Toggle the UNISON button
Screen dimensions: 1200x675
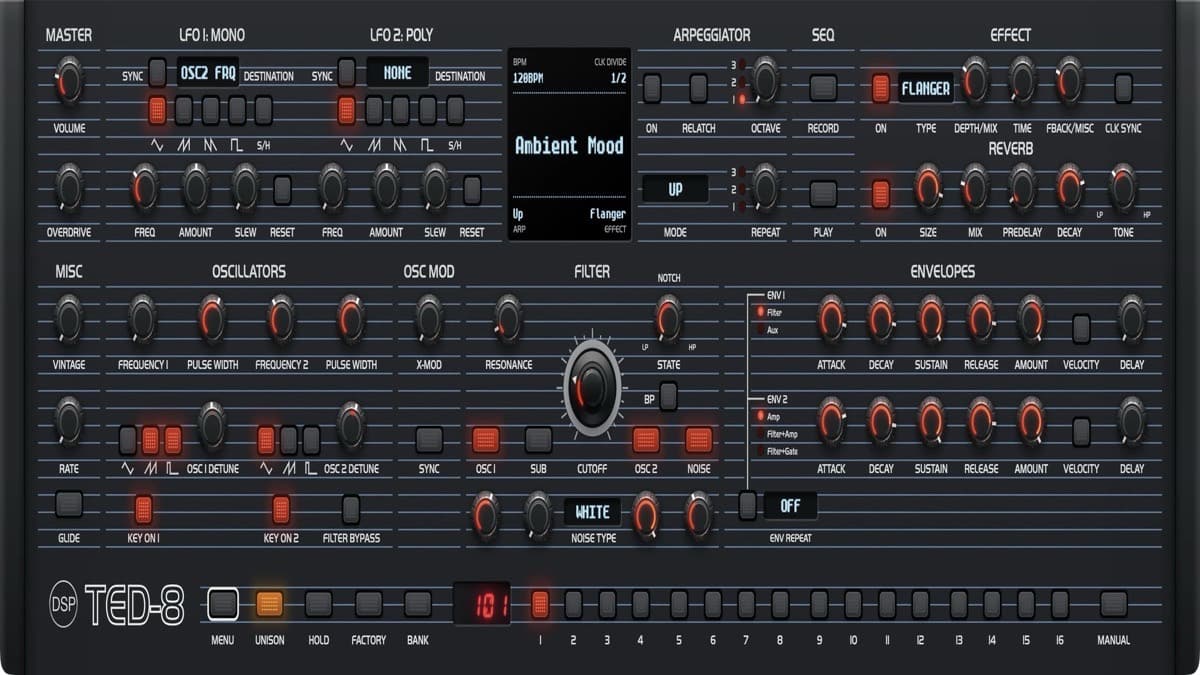pyautogui.click(x=270, y=604)
